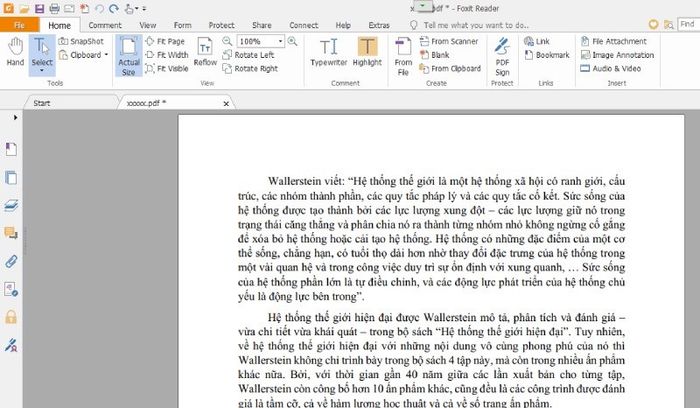
Task: Click the Bookmark button
Action: [550, 55]
